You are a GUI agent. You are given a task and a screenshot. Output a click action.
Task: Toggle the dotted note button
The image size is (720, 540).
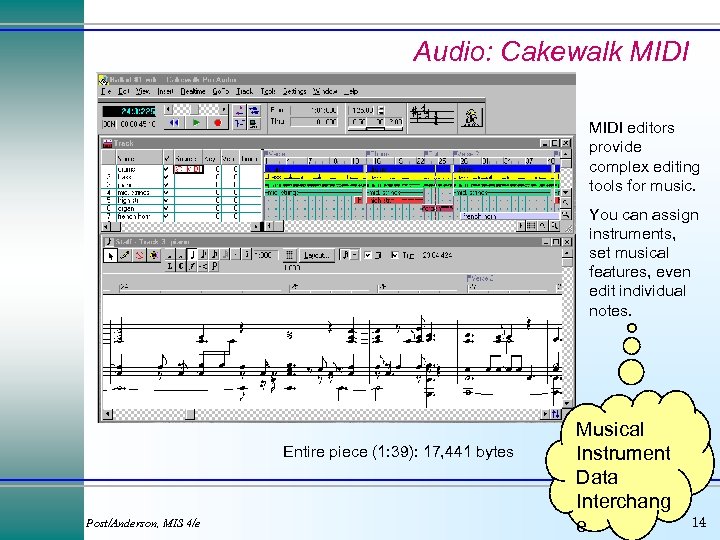(236, 255)
